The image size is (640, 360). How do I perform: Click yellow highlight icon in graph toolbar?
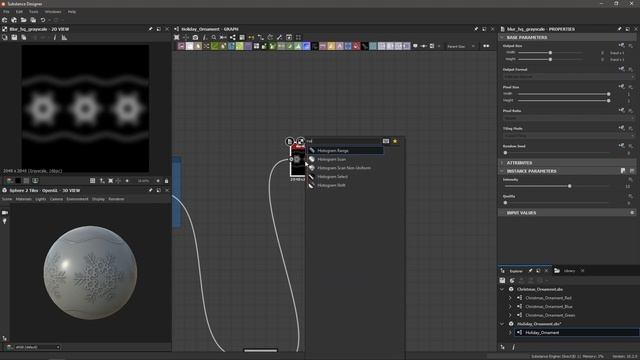[251, 38]
